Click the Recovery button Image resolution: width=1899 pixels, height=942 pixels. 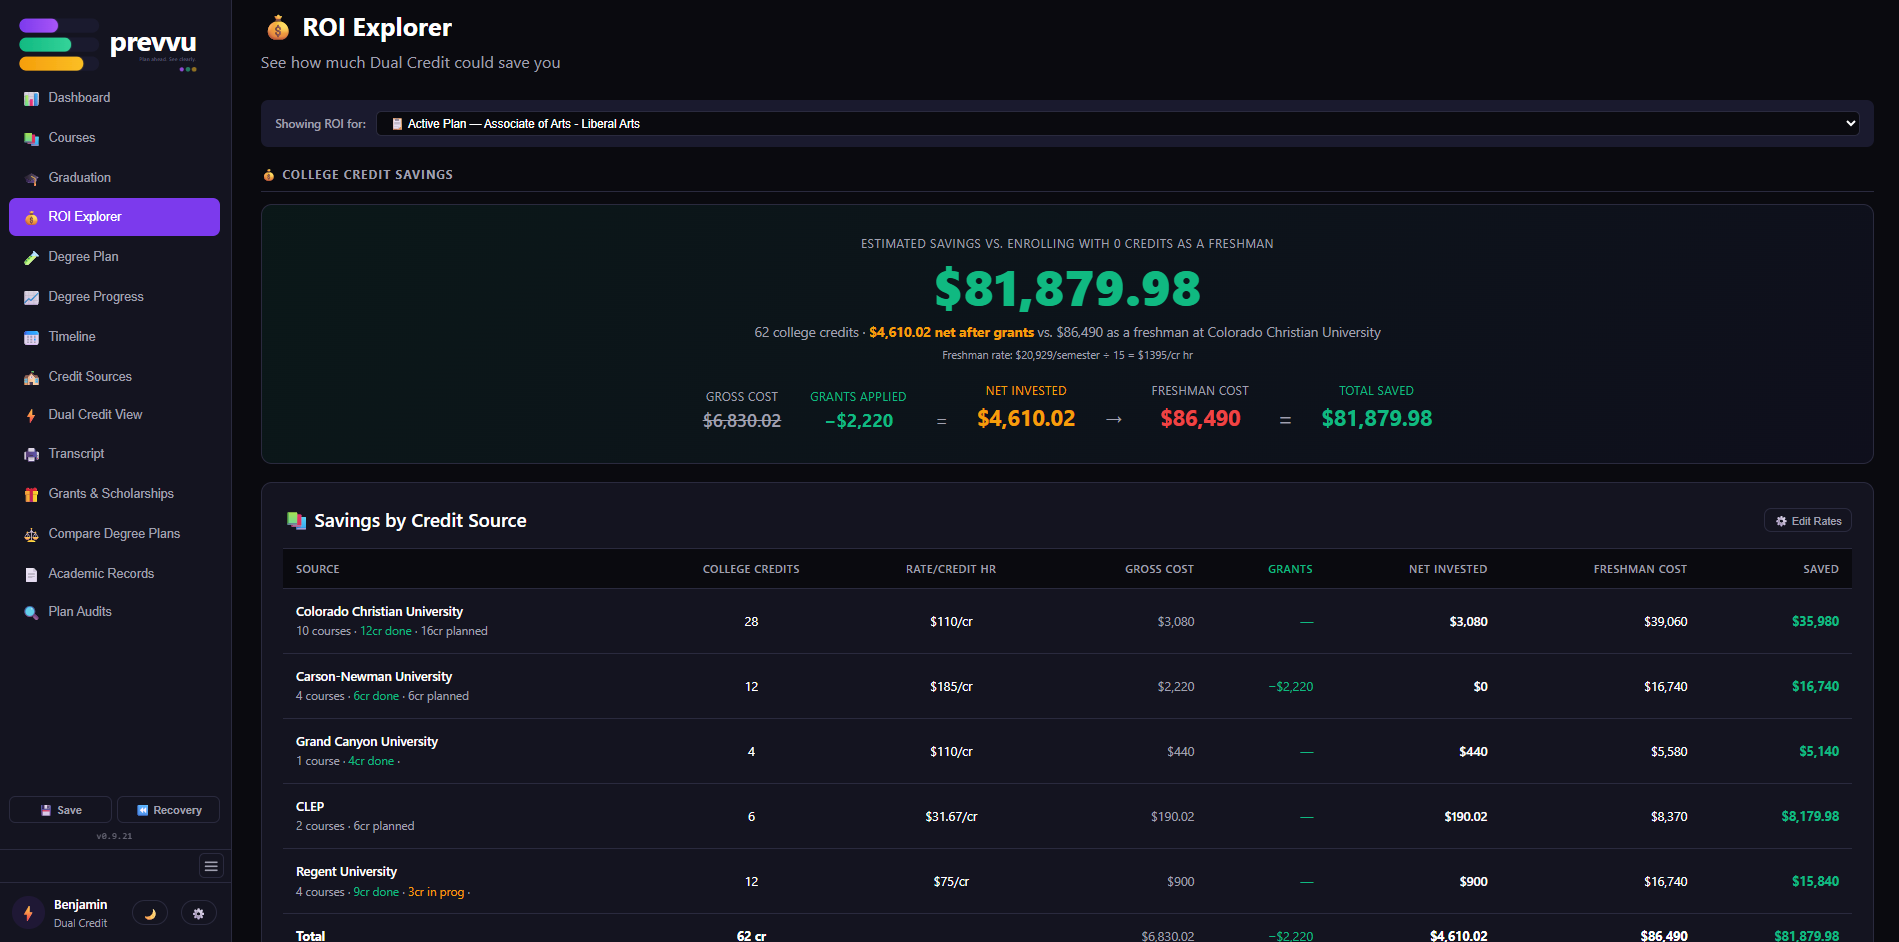(x=168, y=810)
